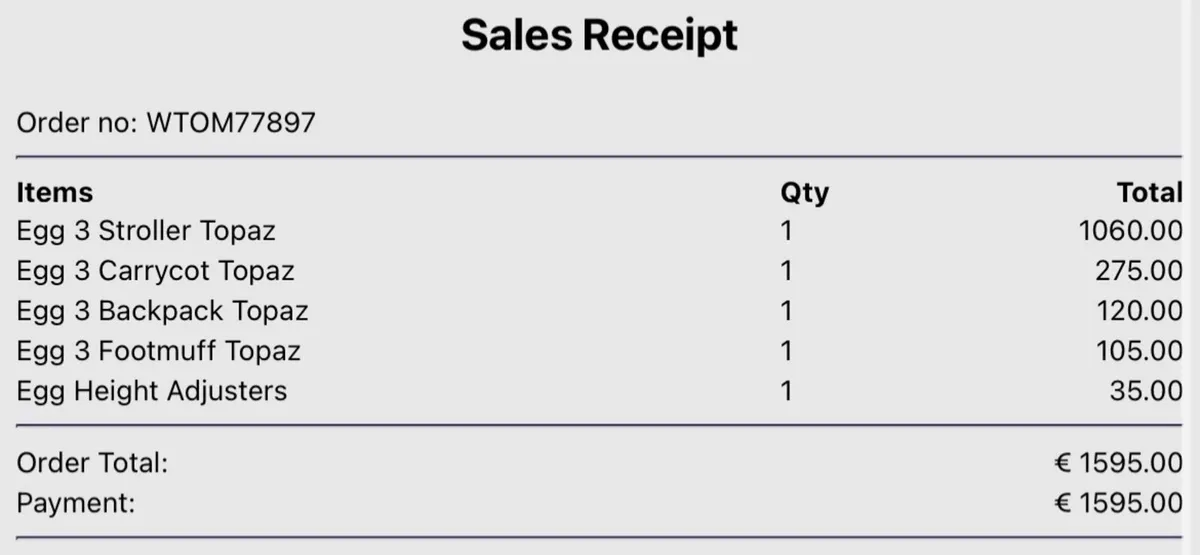Click the Order Total amount in euros
The height and width of the screenshot is (555, 1200).
1118,463
